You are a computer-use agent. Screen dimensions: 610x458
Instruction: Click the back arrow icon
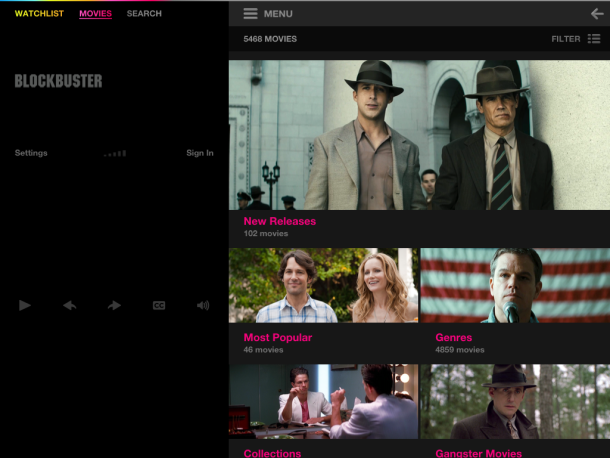[597, 14]
